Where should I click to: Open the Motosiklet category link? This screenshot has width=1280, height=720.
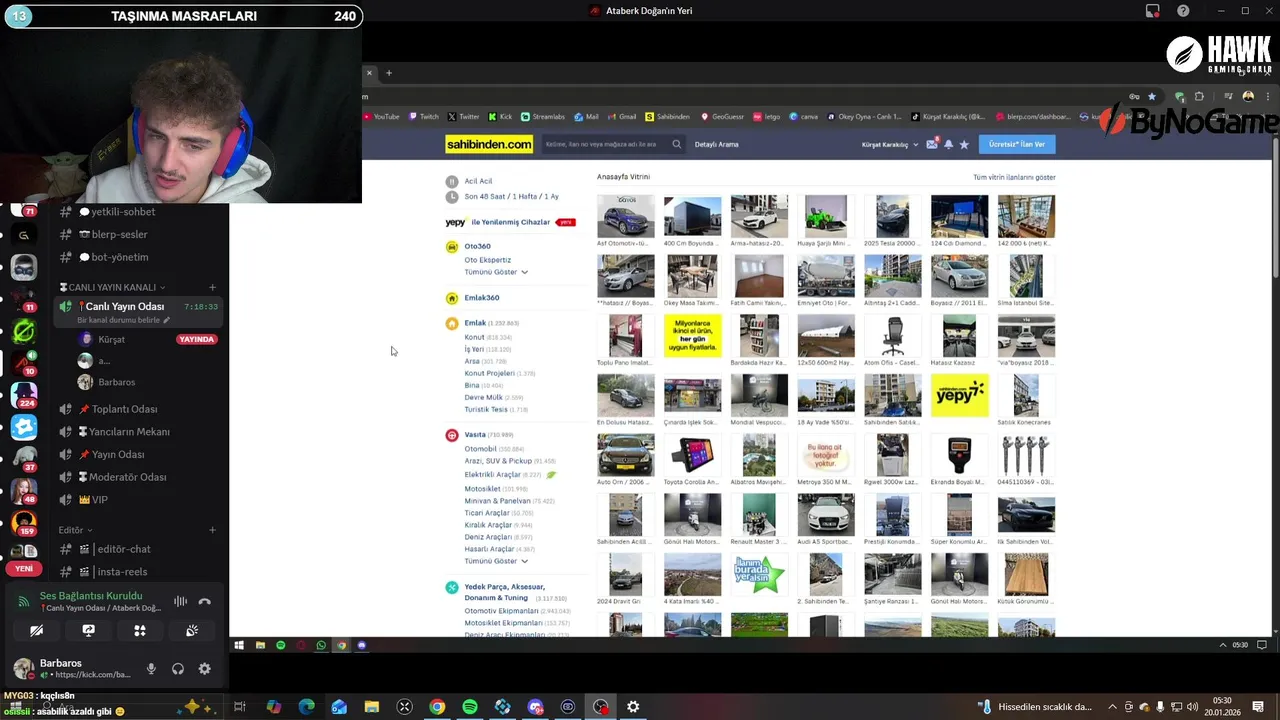(482, 489)
